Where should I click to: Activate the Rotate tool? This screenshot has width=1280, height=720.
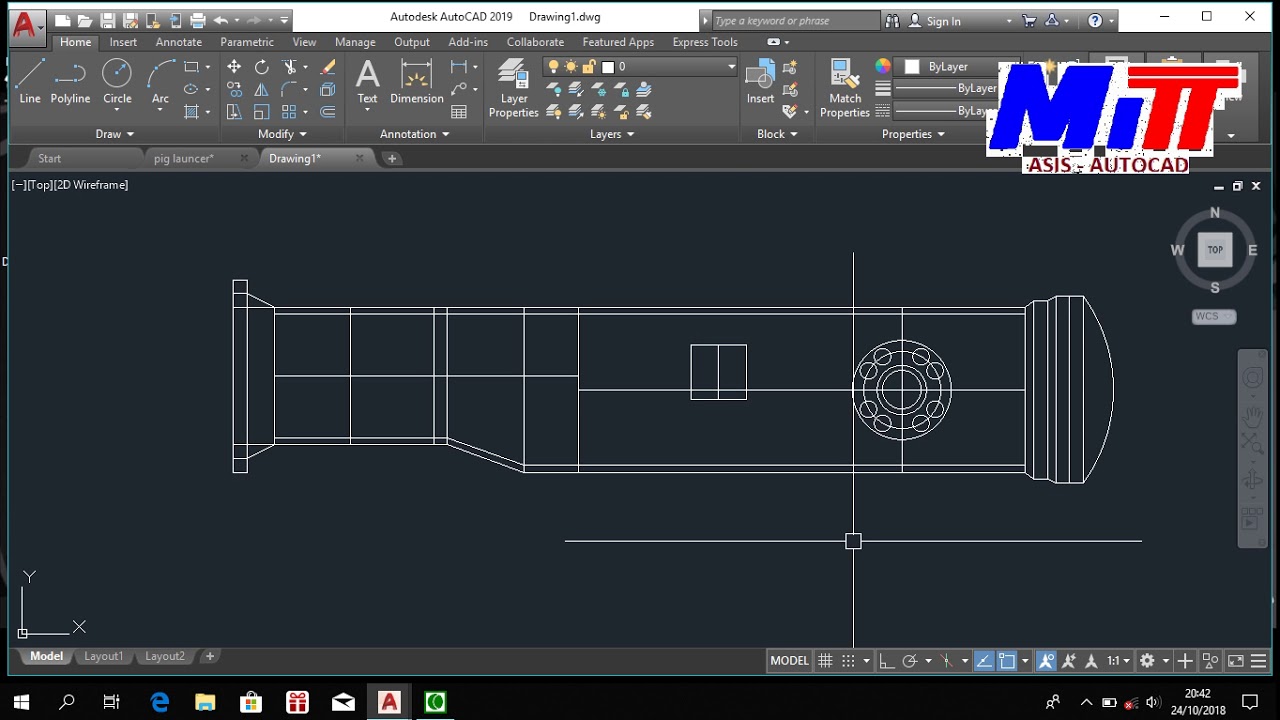point(262,67)
